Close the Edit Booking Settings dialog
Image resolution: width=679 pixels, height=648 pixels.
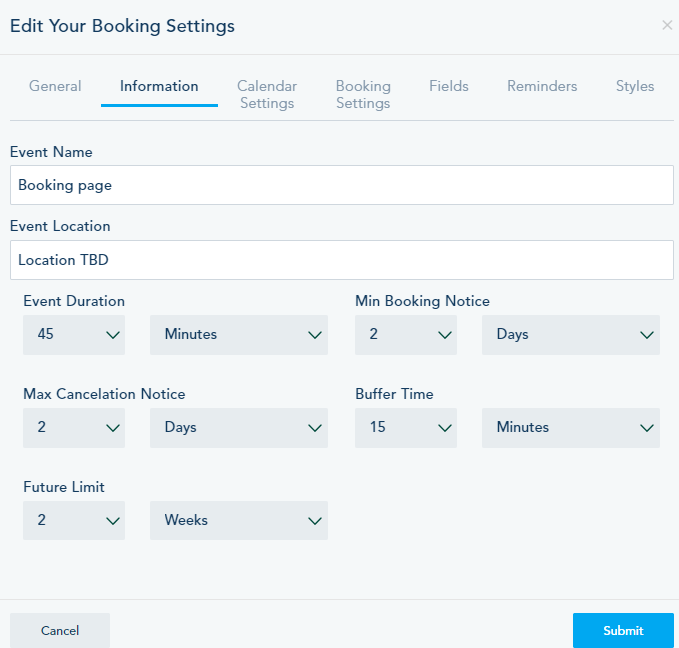point(667,26)
